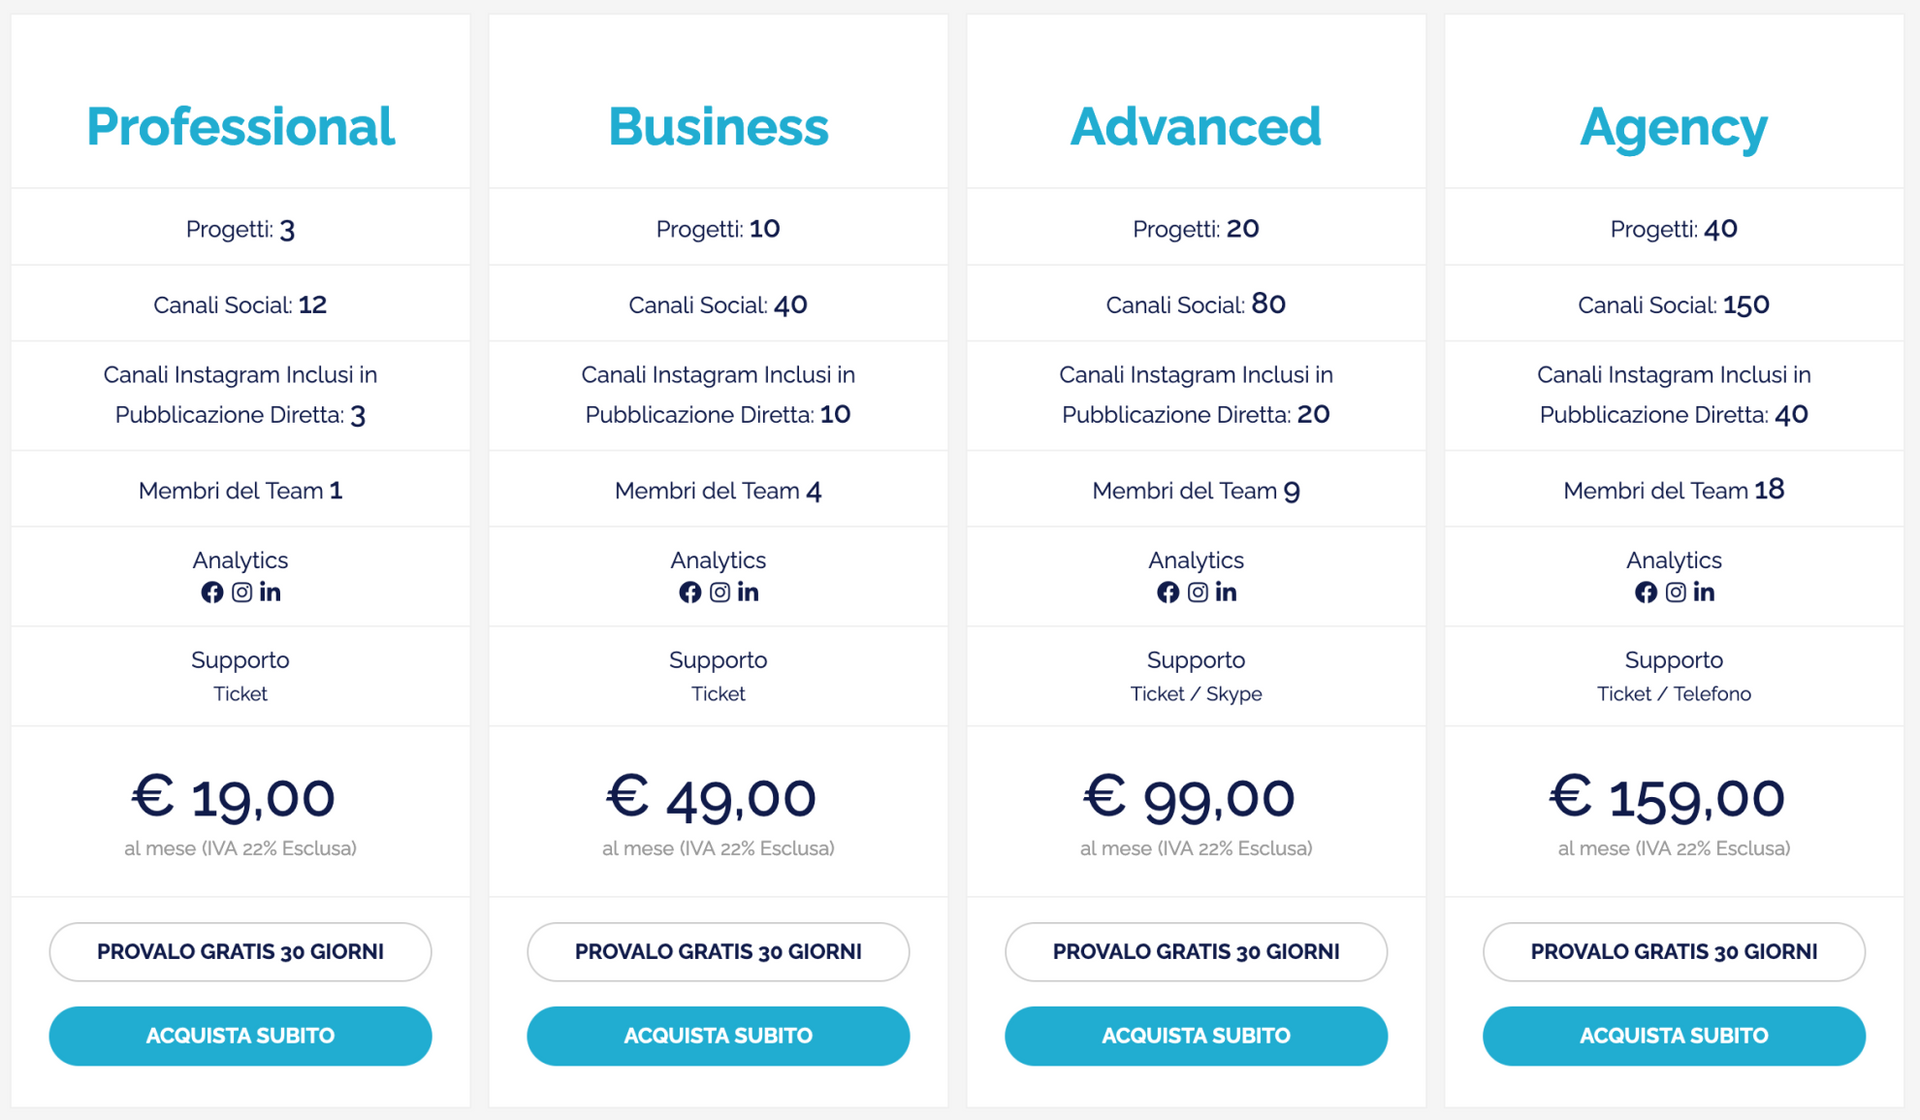Purchase the Advanced plan immediately
Viewport: 1920px width, 1120px height.
[x=1196, y=1035]
